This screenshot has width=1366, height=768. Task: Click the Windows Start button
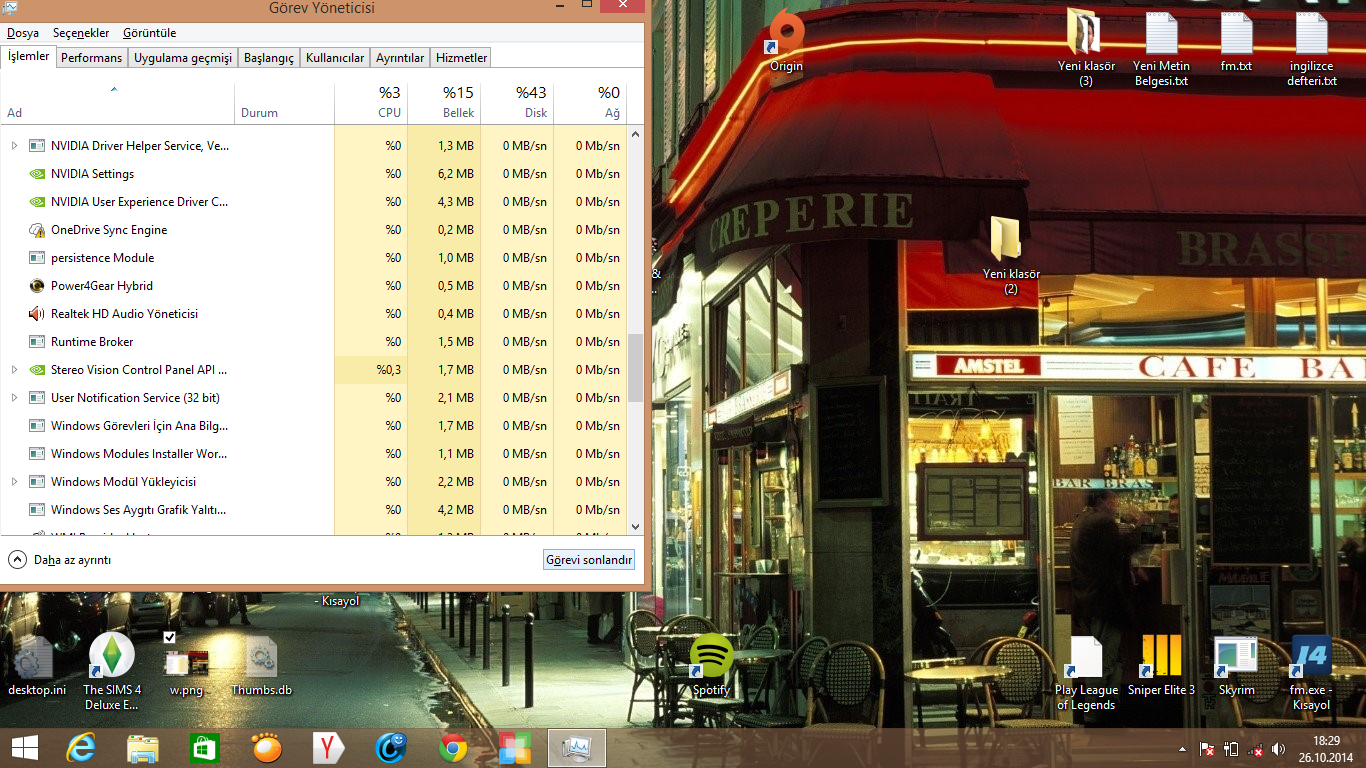click(25, 748)
